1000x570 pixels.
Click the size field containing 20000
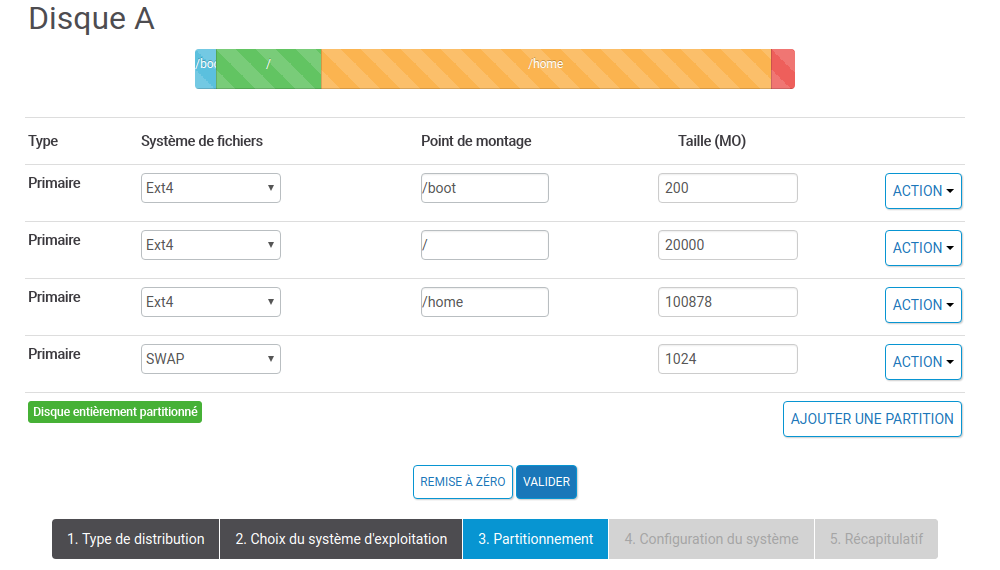727,245
